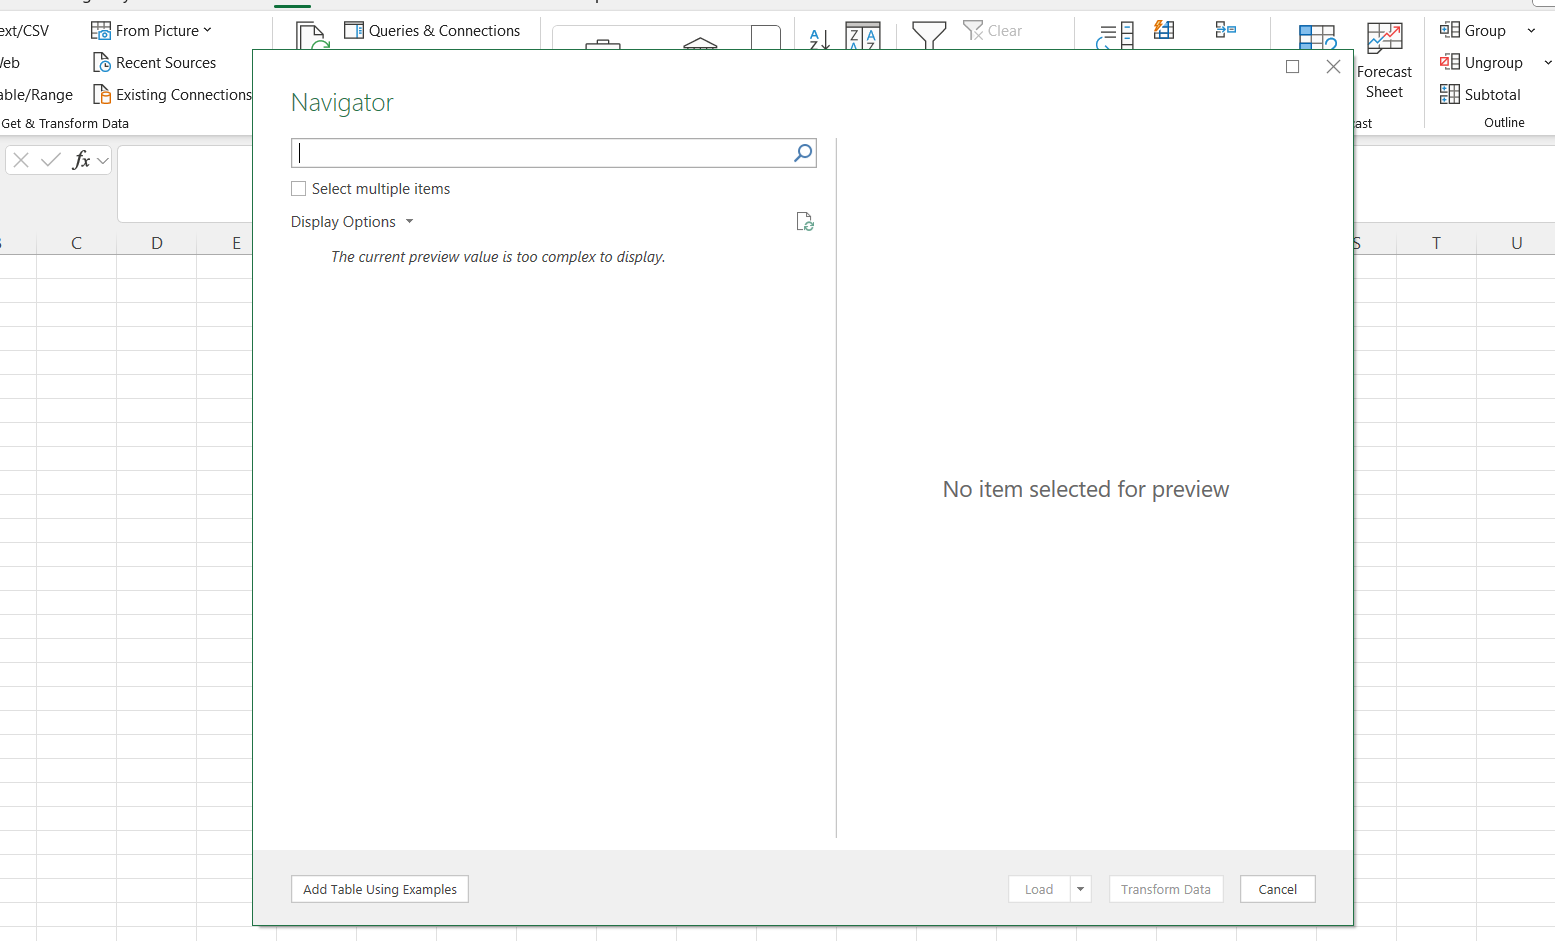Close the Navigator dialog

tap(1333, 67)
